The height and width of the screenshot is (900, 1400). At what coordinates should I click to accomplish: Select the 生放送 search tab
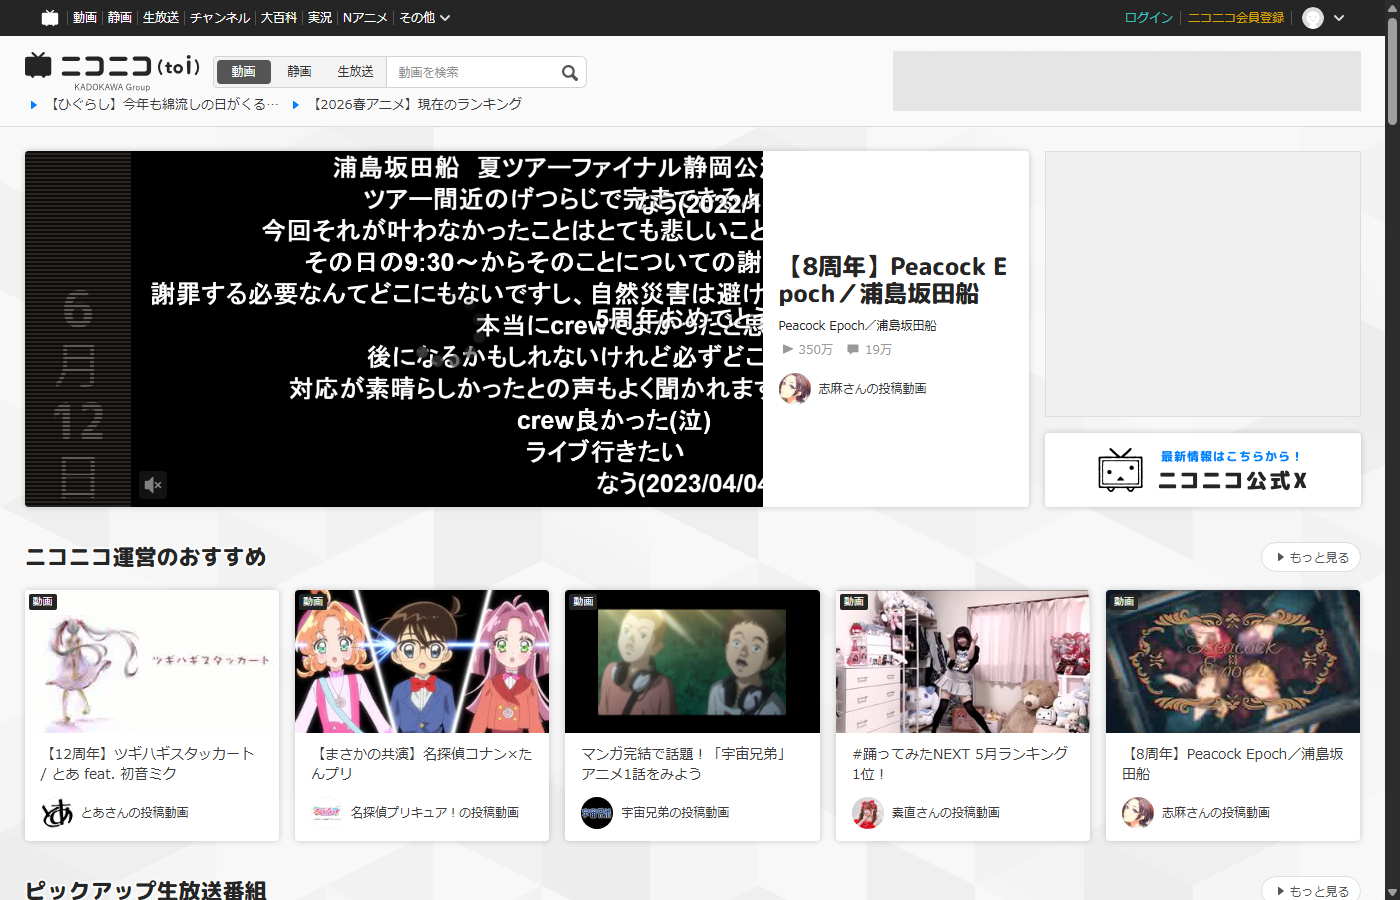pyautogui.click(x=355, y=72)
